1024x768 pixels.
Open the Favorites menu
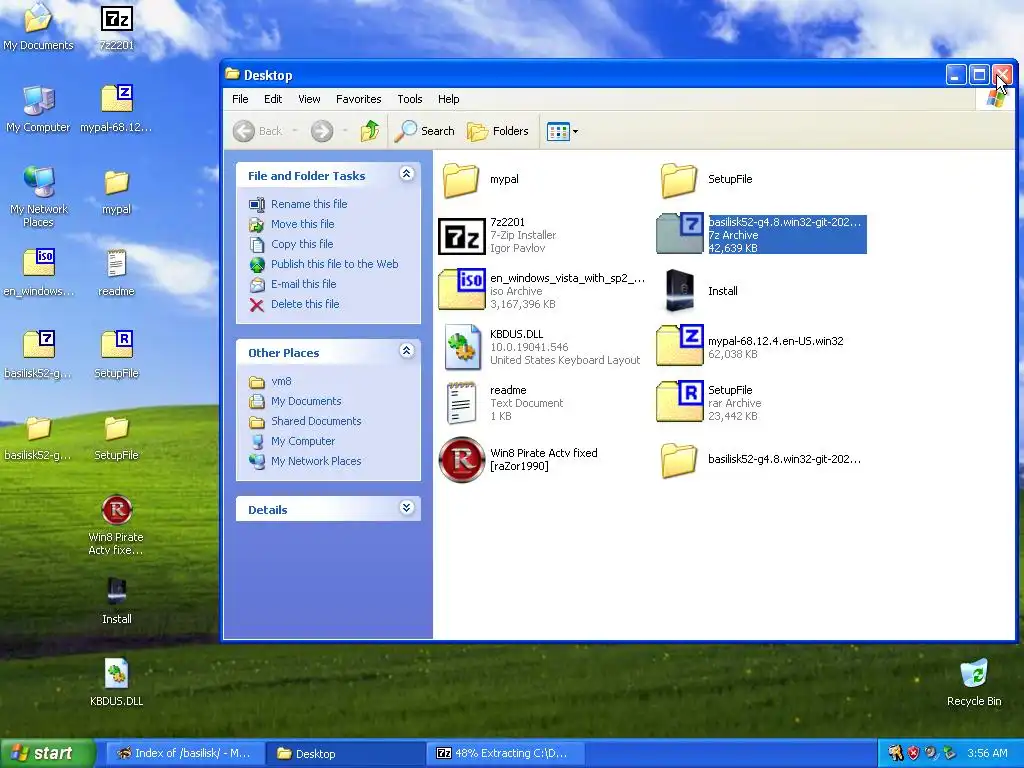(359, 99)
